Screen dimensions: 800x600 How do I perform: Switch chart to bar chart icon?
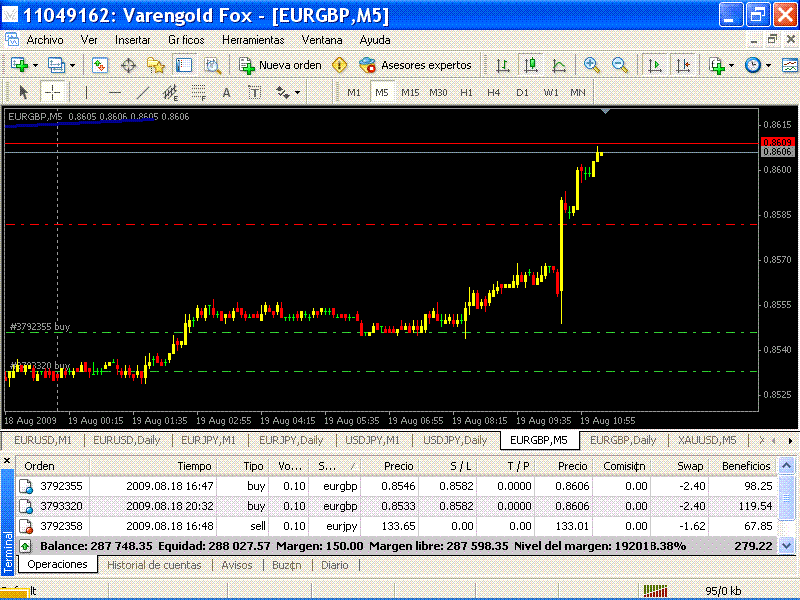(503, 65)
